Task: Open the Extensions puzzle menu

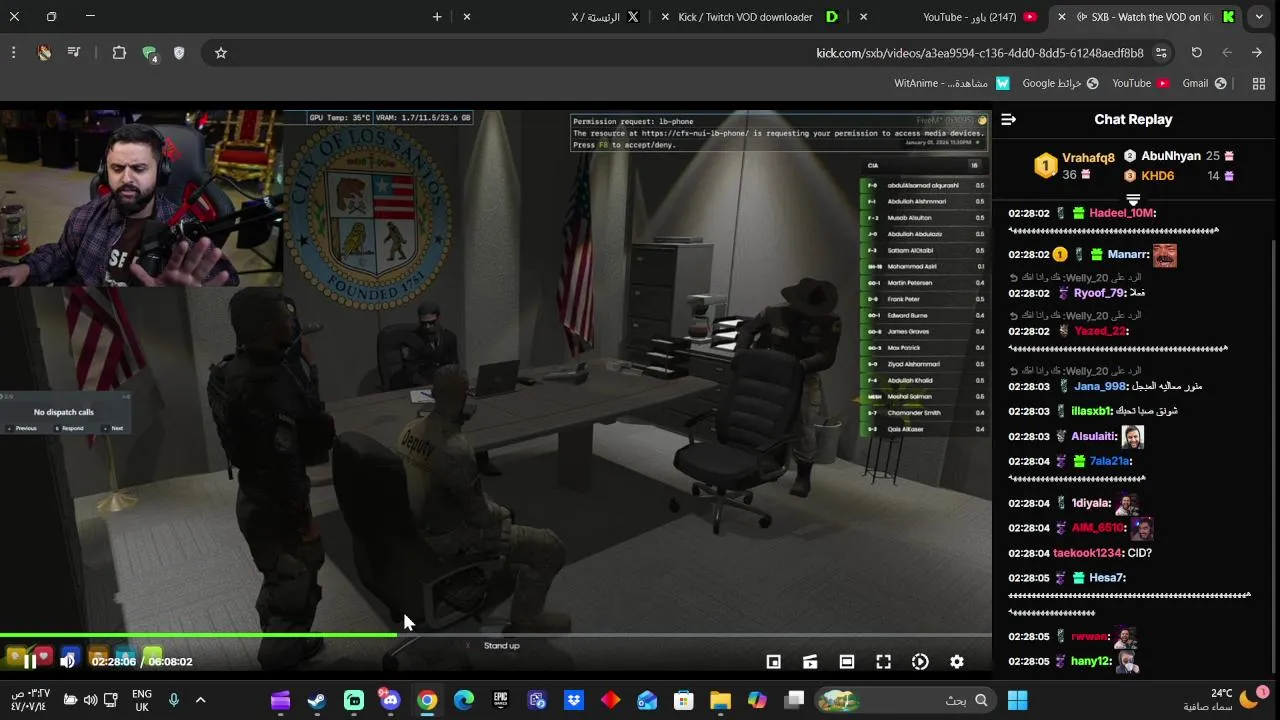Action: (x=119, y=53)
